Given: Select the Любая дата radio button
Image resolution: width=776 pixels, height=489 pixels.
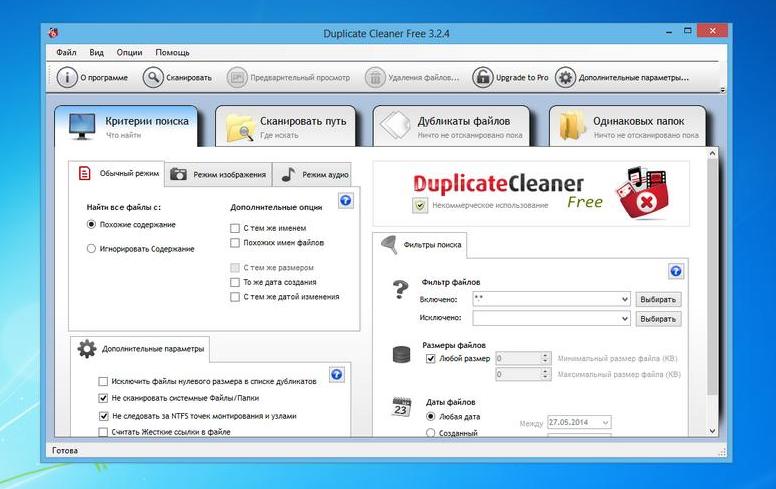Looking at the screenshot, I should [x=431, y=417].
